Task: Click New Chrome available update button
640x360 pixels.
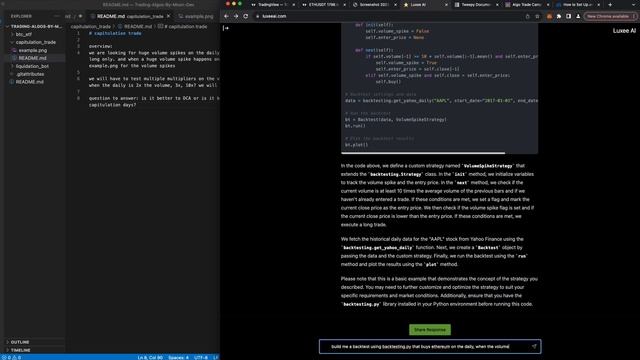Action: click(610, 16)
